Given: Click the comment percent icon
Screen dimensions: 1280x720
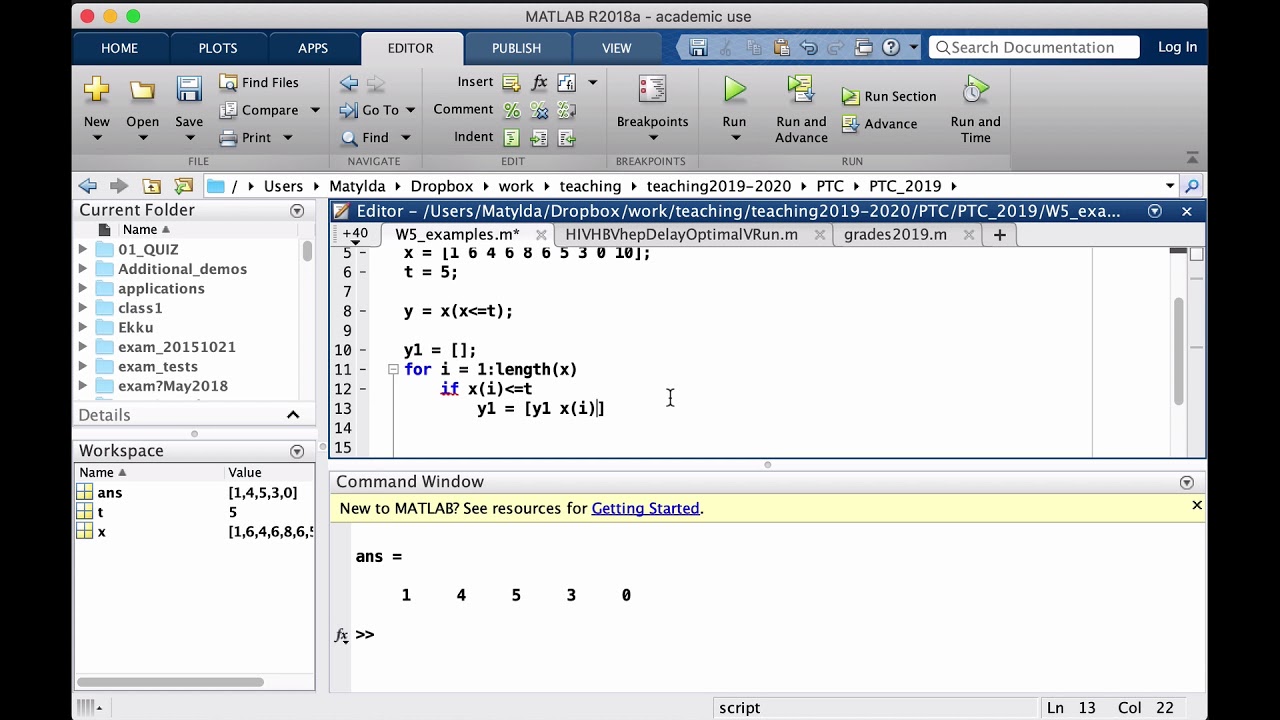Looking at the screenshot, I should point(511,110).
